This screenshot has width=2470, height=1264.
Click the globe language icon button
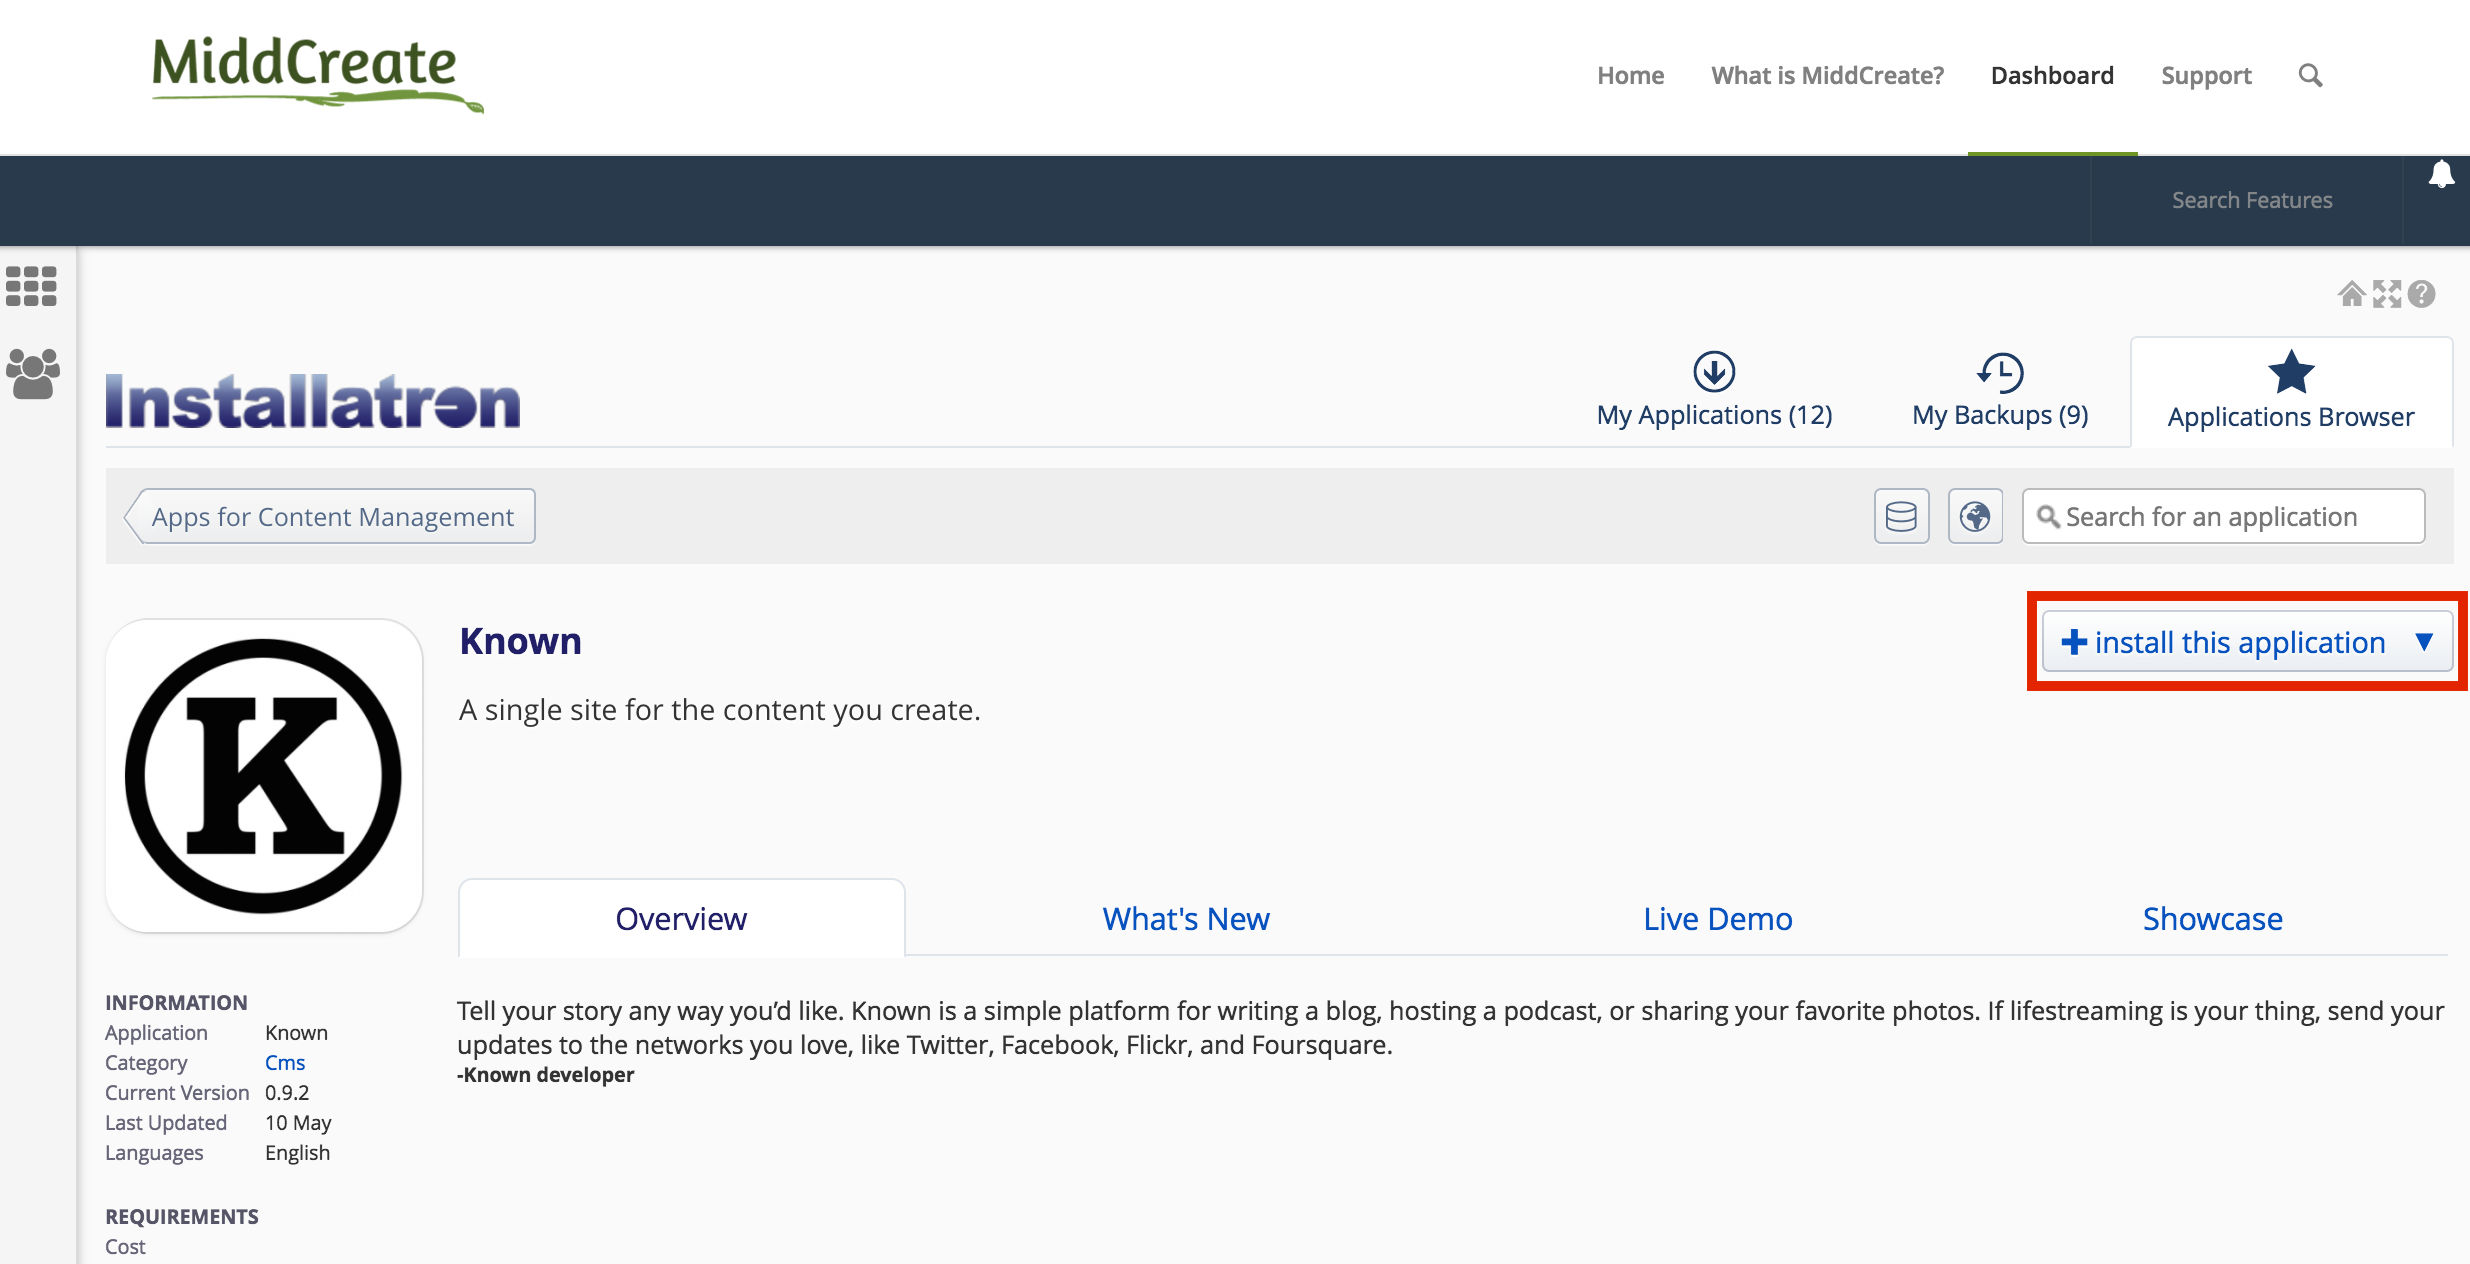pyautogui.click(x=1975, y=517)
